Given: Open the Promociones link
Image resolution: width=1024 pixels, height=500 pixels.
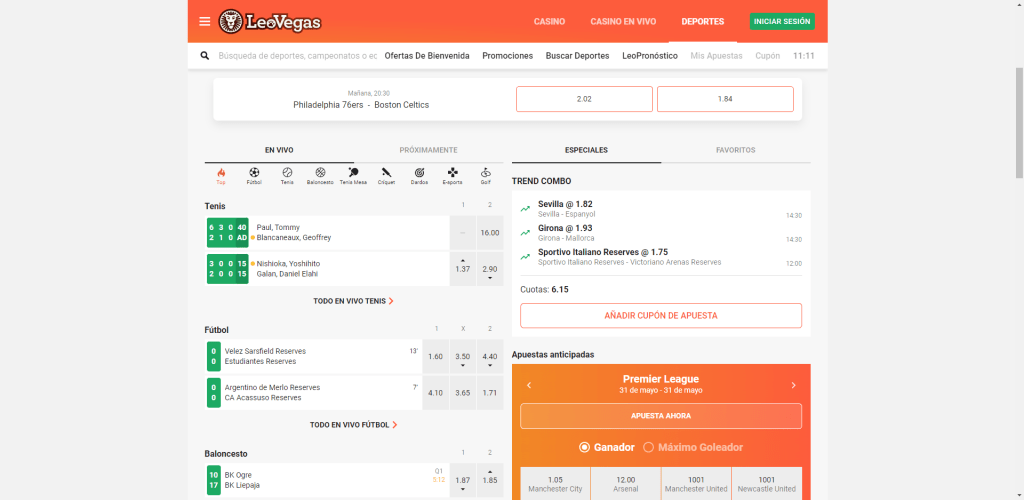Looking at the screenshot, I should (x=507, y=56).
